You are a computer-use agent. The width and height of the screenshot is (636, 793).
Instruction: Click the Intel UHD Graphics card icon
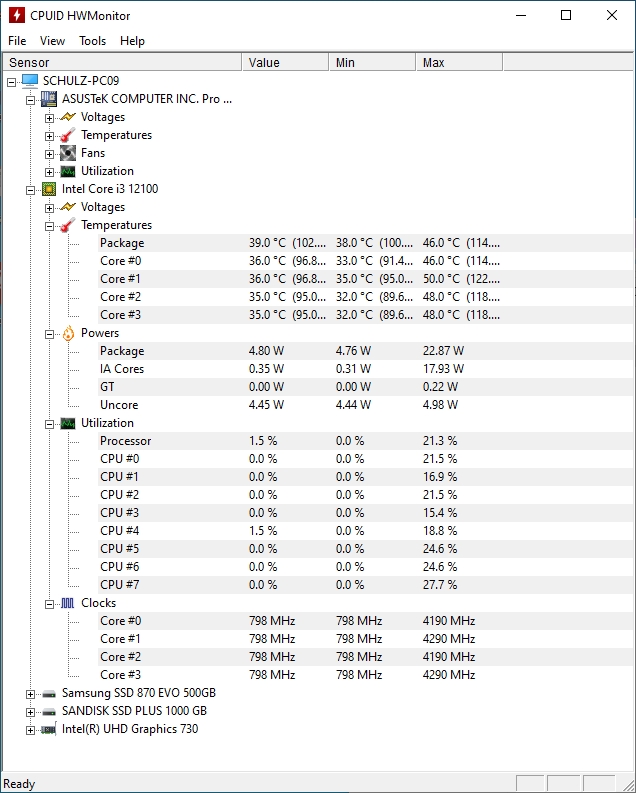pos(49,729)
